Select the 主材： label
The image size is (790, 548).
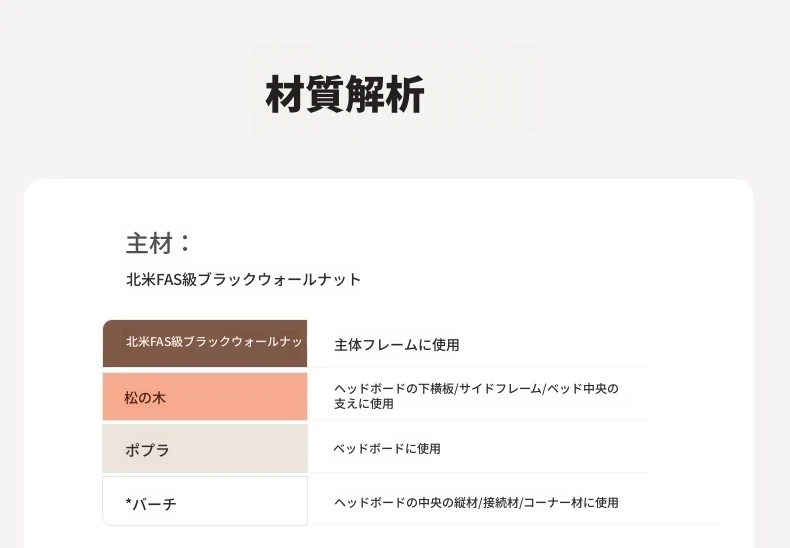[x=159, y=243]
